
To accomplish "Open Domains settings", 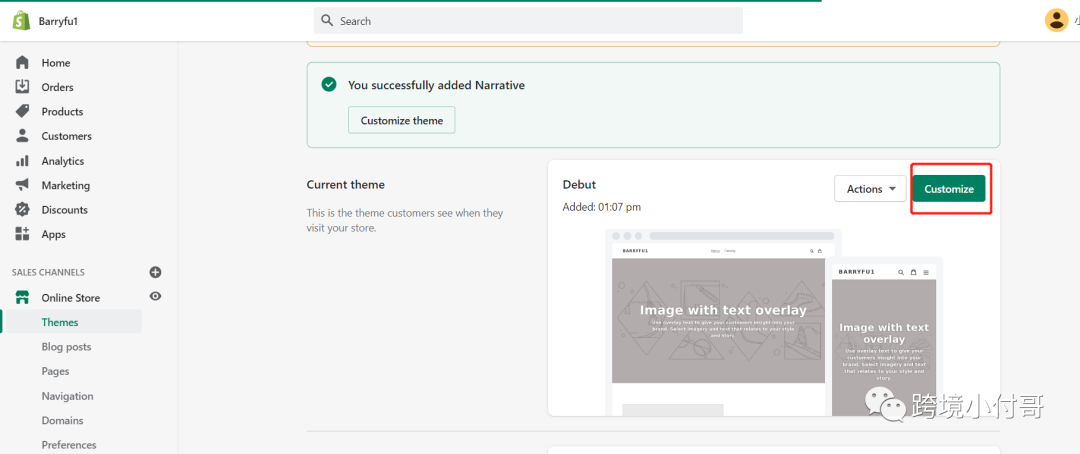I will (x=62, y=420).
